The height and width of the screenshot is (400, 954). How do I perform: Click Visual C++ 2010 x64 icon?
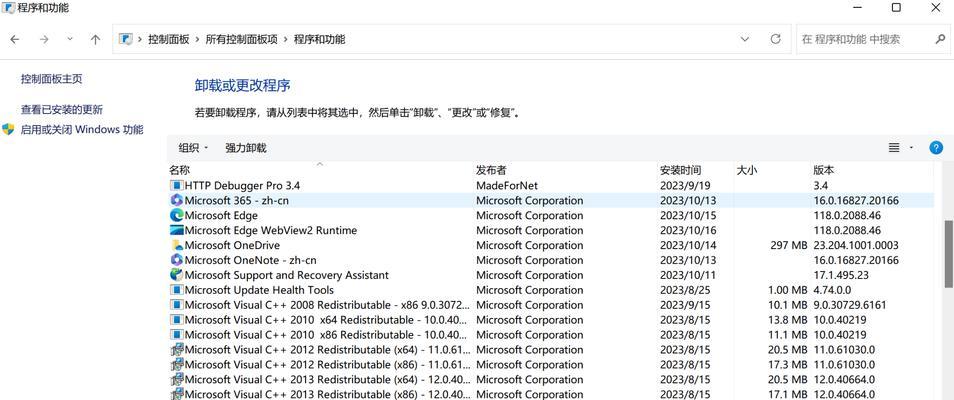(x=176, y=320)
